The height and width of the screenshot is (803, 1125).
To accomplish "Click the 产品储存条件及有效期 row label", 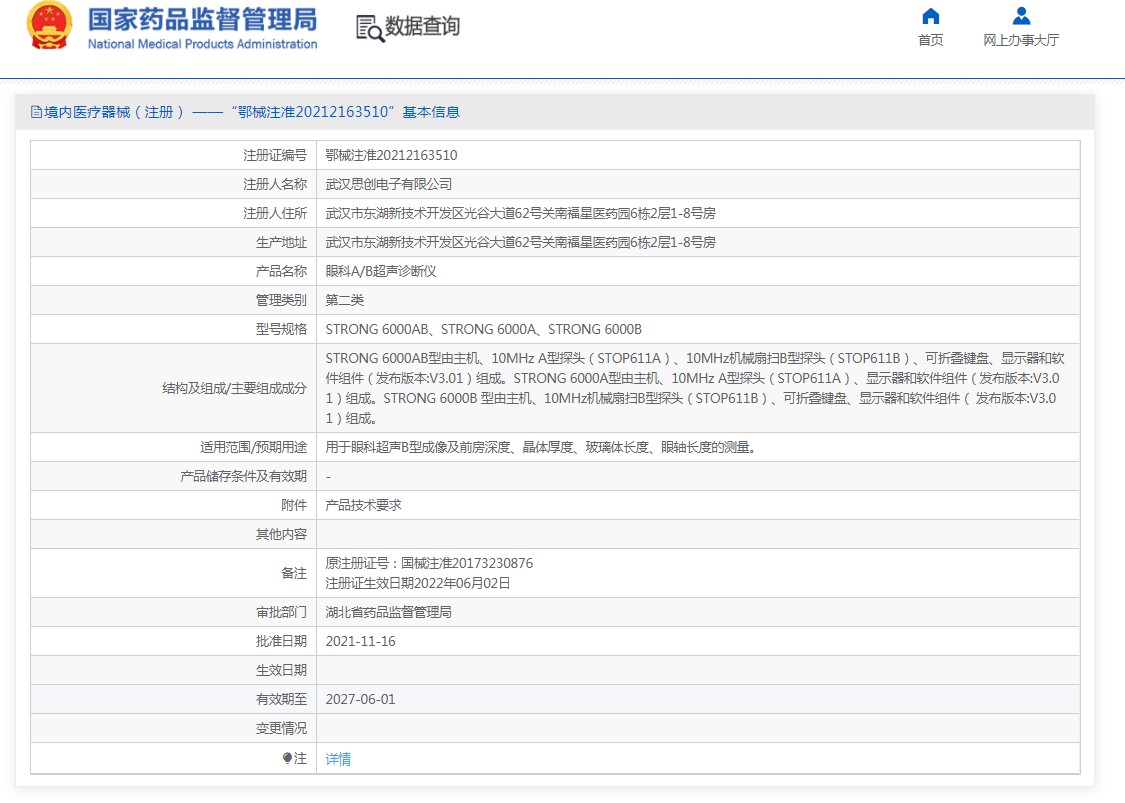I will pos(243,476).
